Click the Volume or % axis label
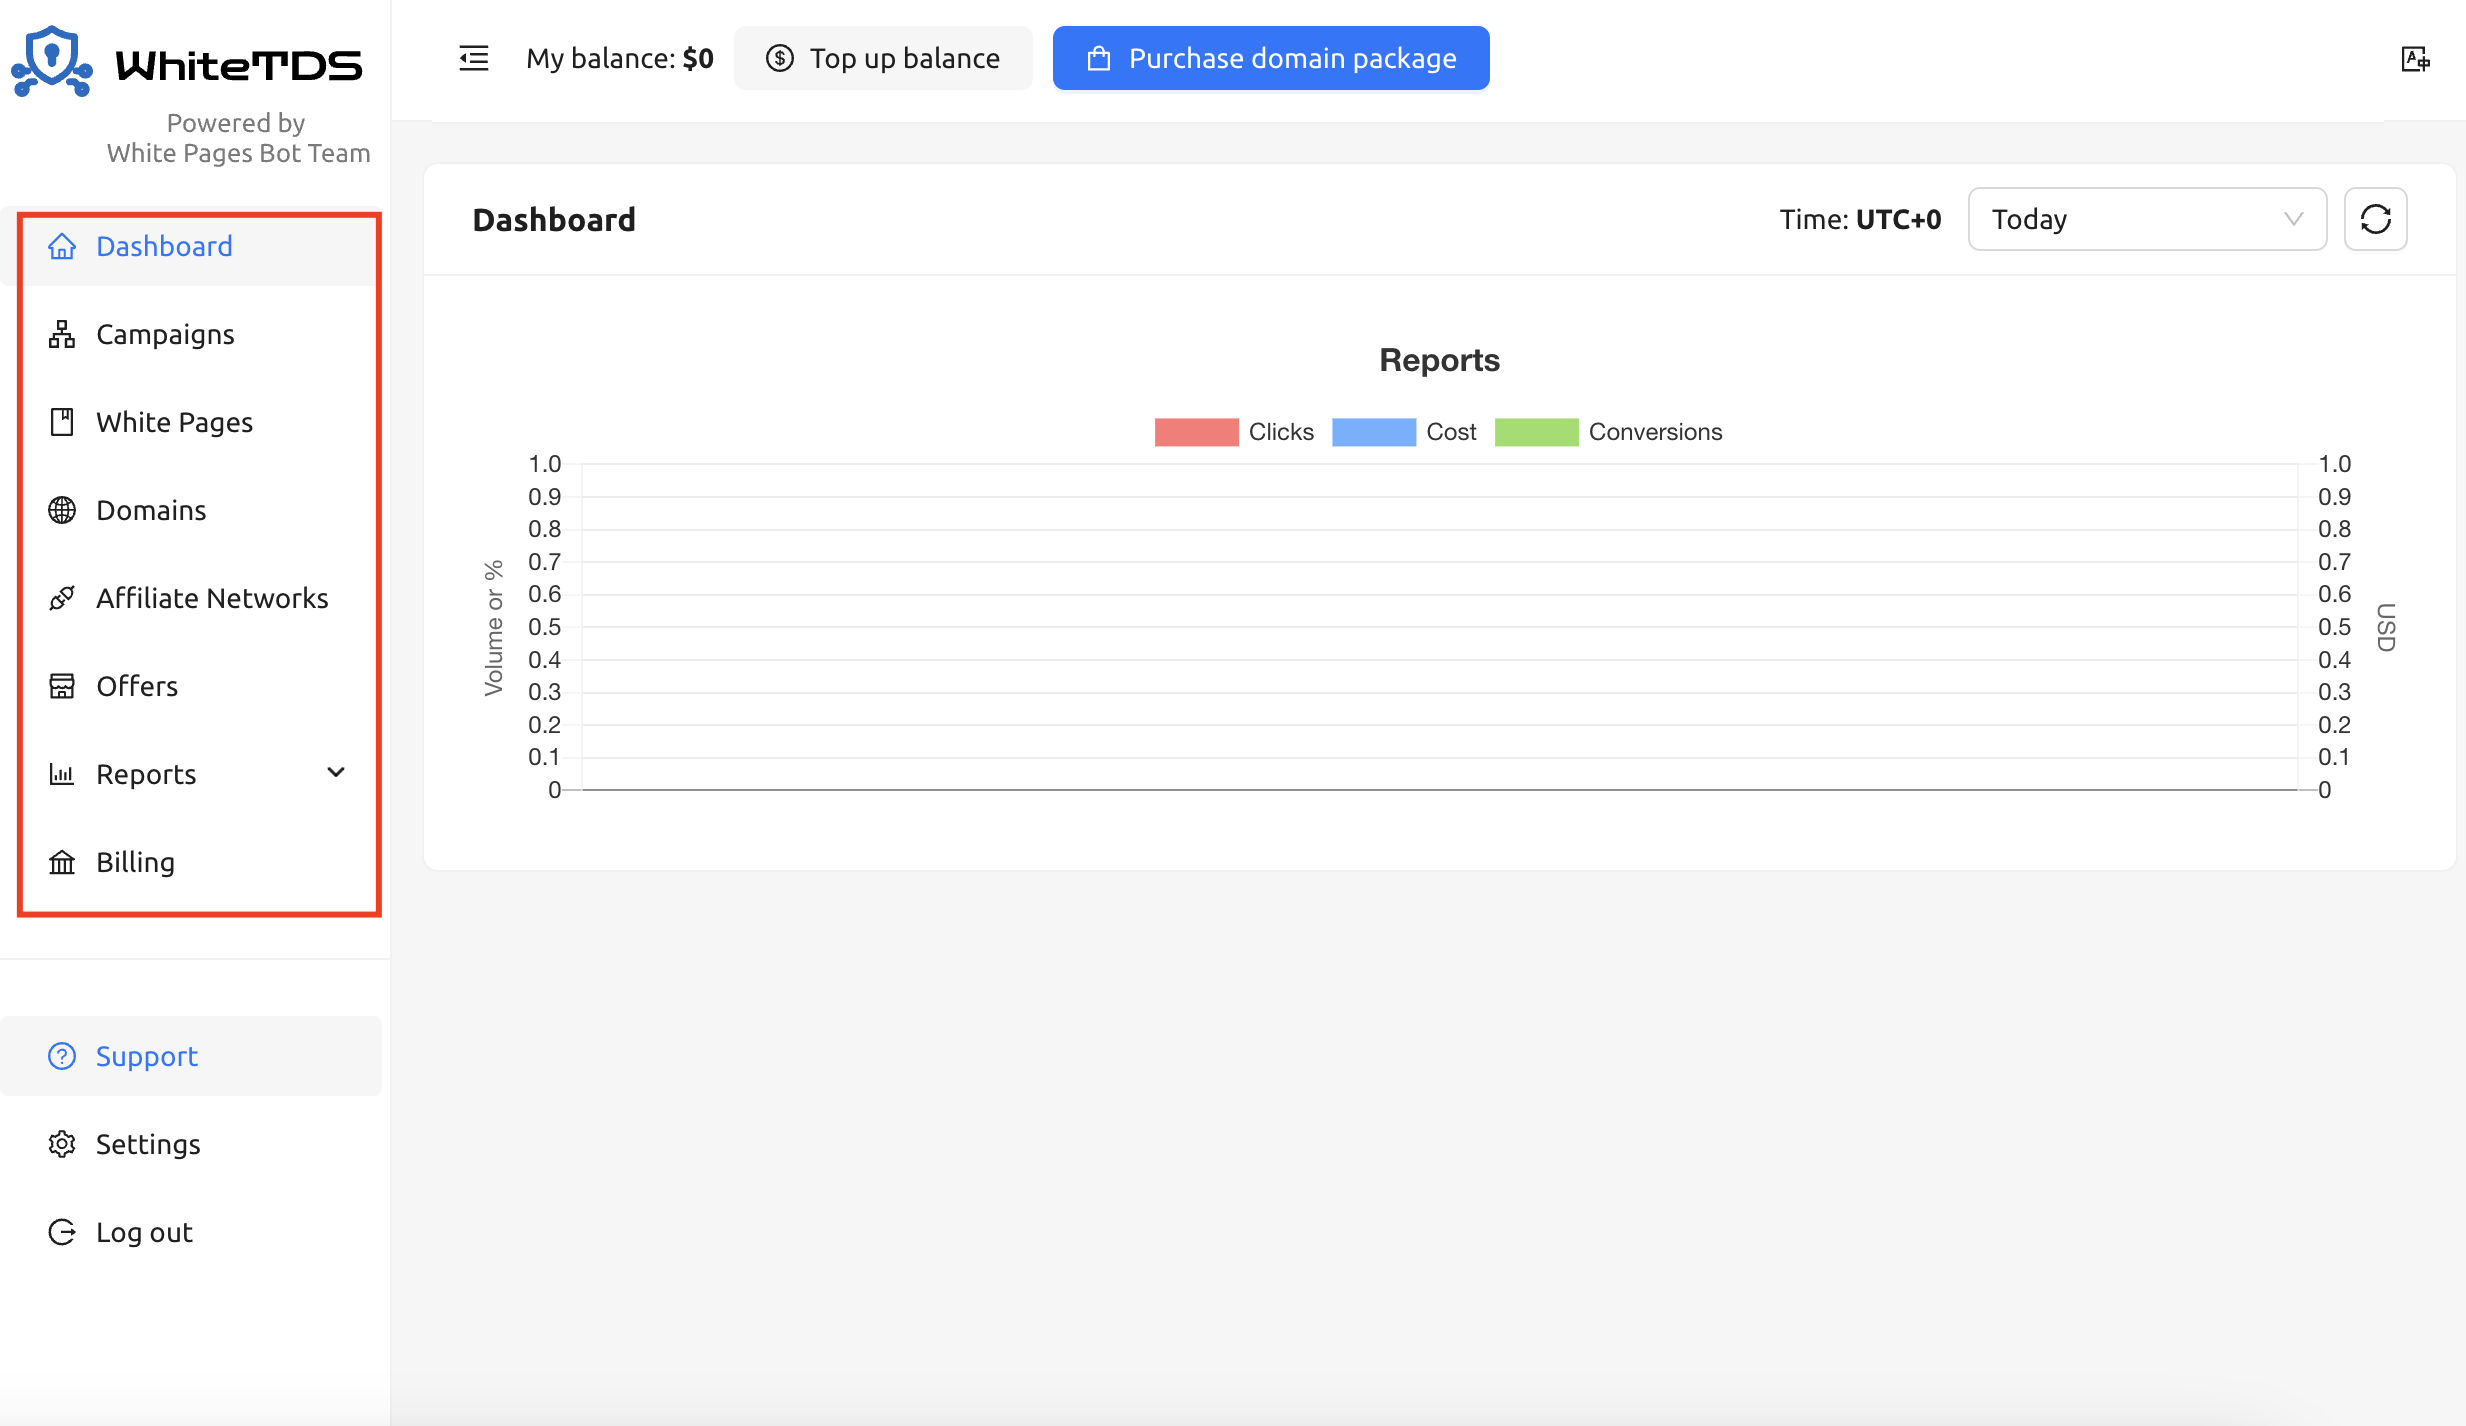 [493, 628]
